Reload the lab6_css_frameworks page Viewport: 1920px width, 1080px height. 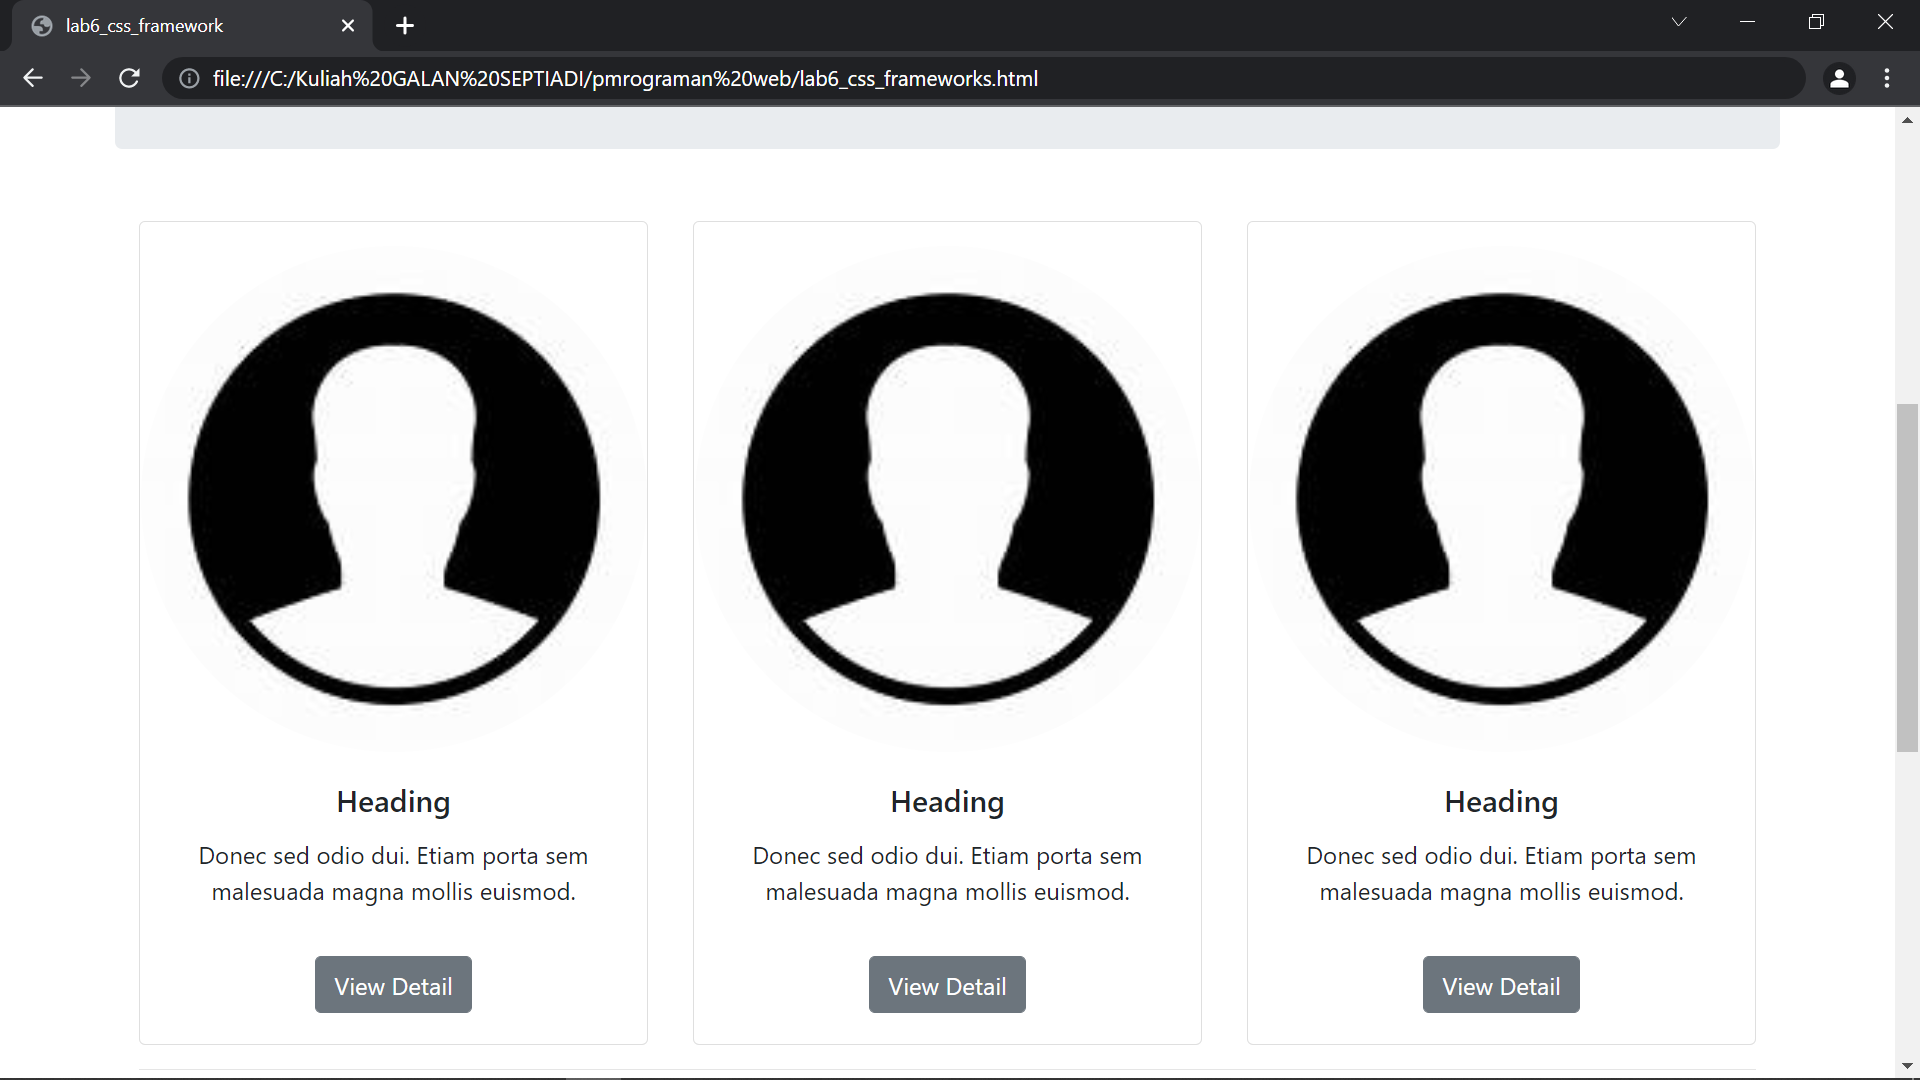[129, 78]
